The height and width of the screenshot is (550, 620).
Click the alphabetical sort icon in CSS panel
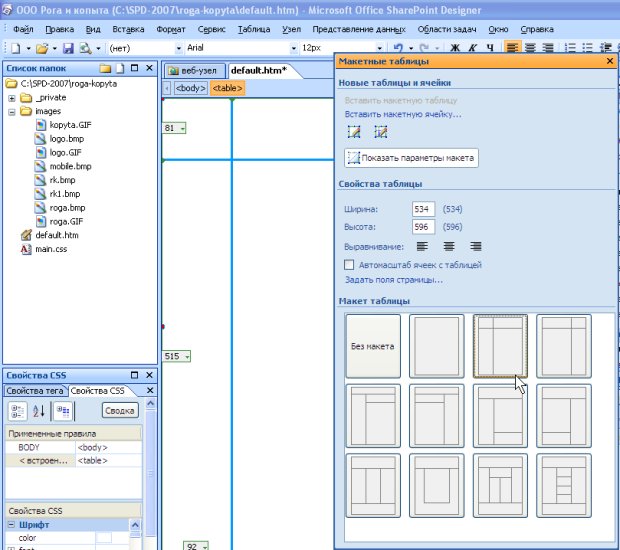point(40,411)
